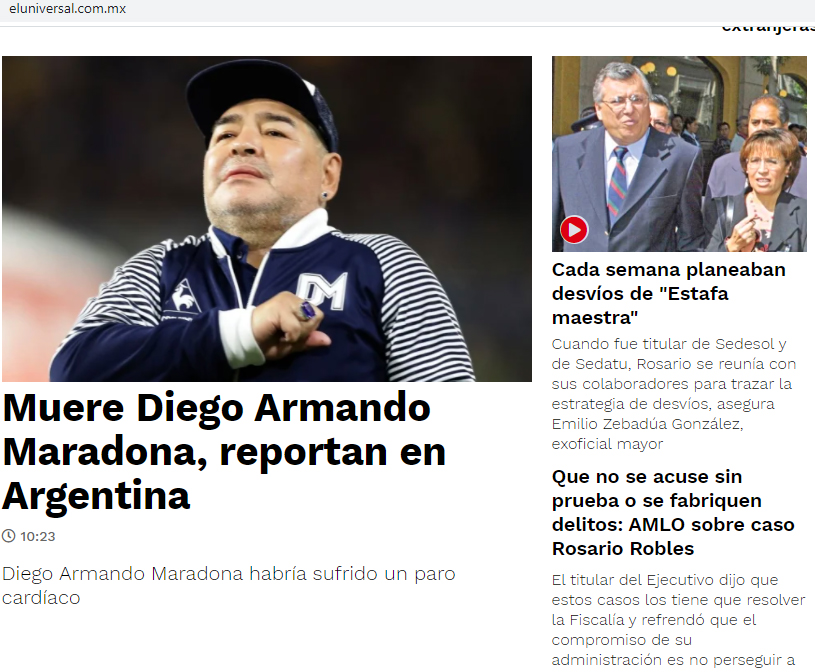Screen dimensions: 815x672
Task: Open headline "Muere Diego Armando Maradona"
Action: 224,452
